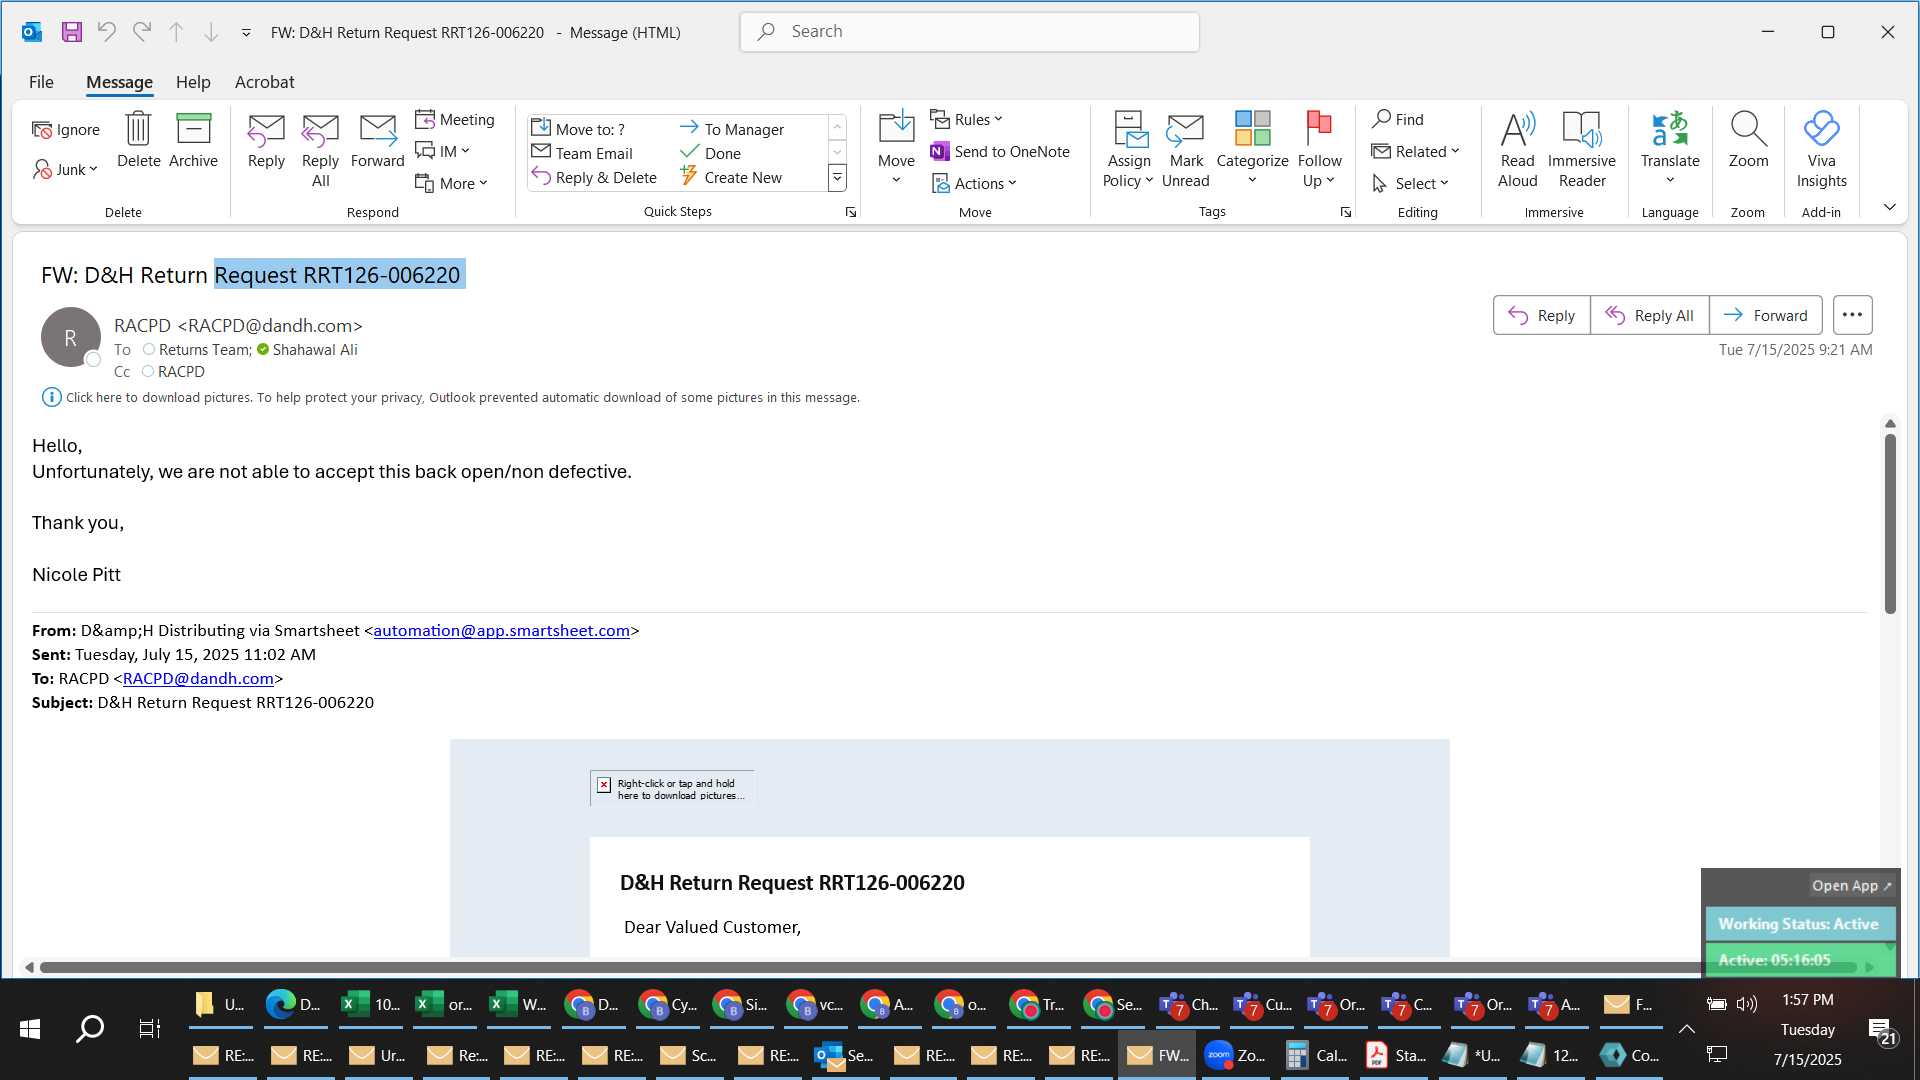Launch Immersive Reader
This screenshot has height=1080, width=1920.
[1582, 150]
